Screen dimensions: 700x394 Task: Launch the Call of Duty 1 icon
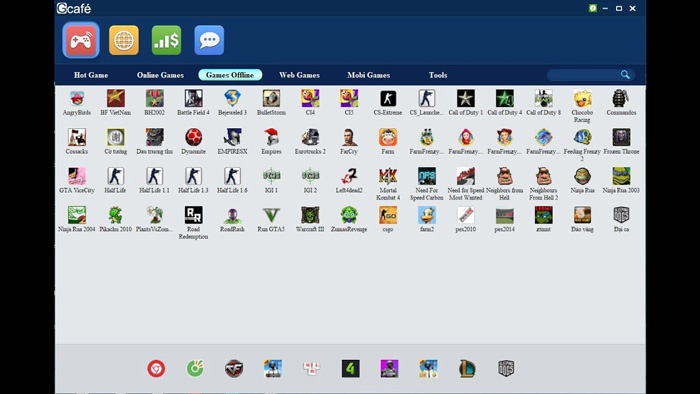[x=466, y=98]
